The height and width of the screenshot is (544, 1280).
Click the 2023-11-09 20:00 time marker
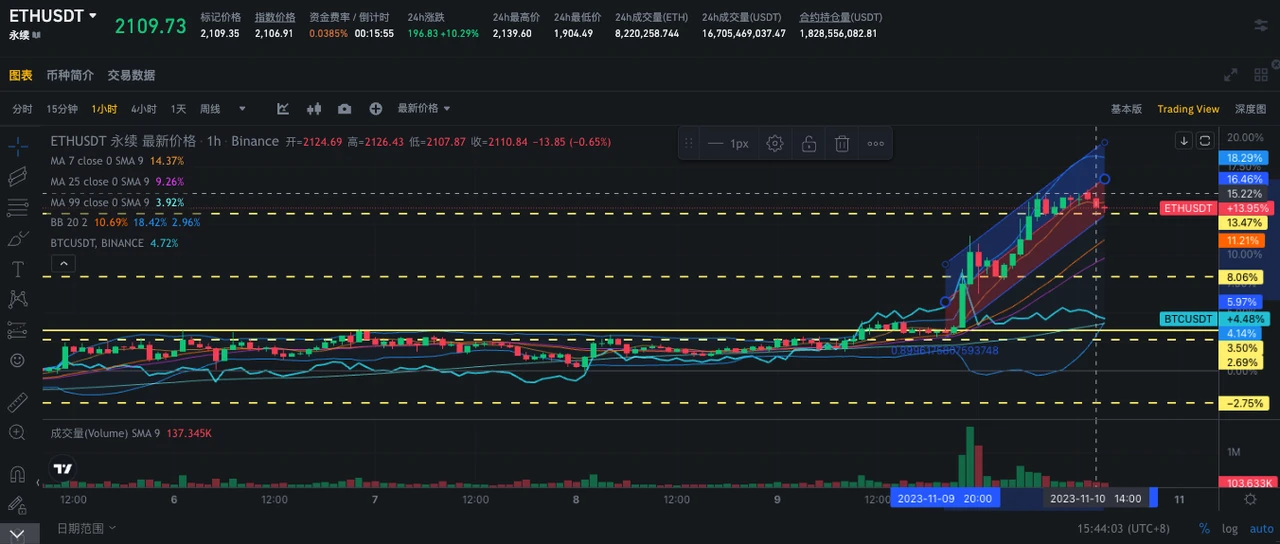tap(945, 498)
